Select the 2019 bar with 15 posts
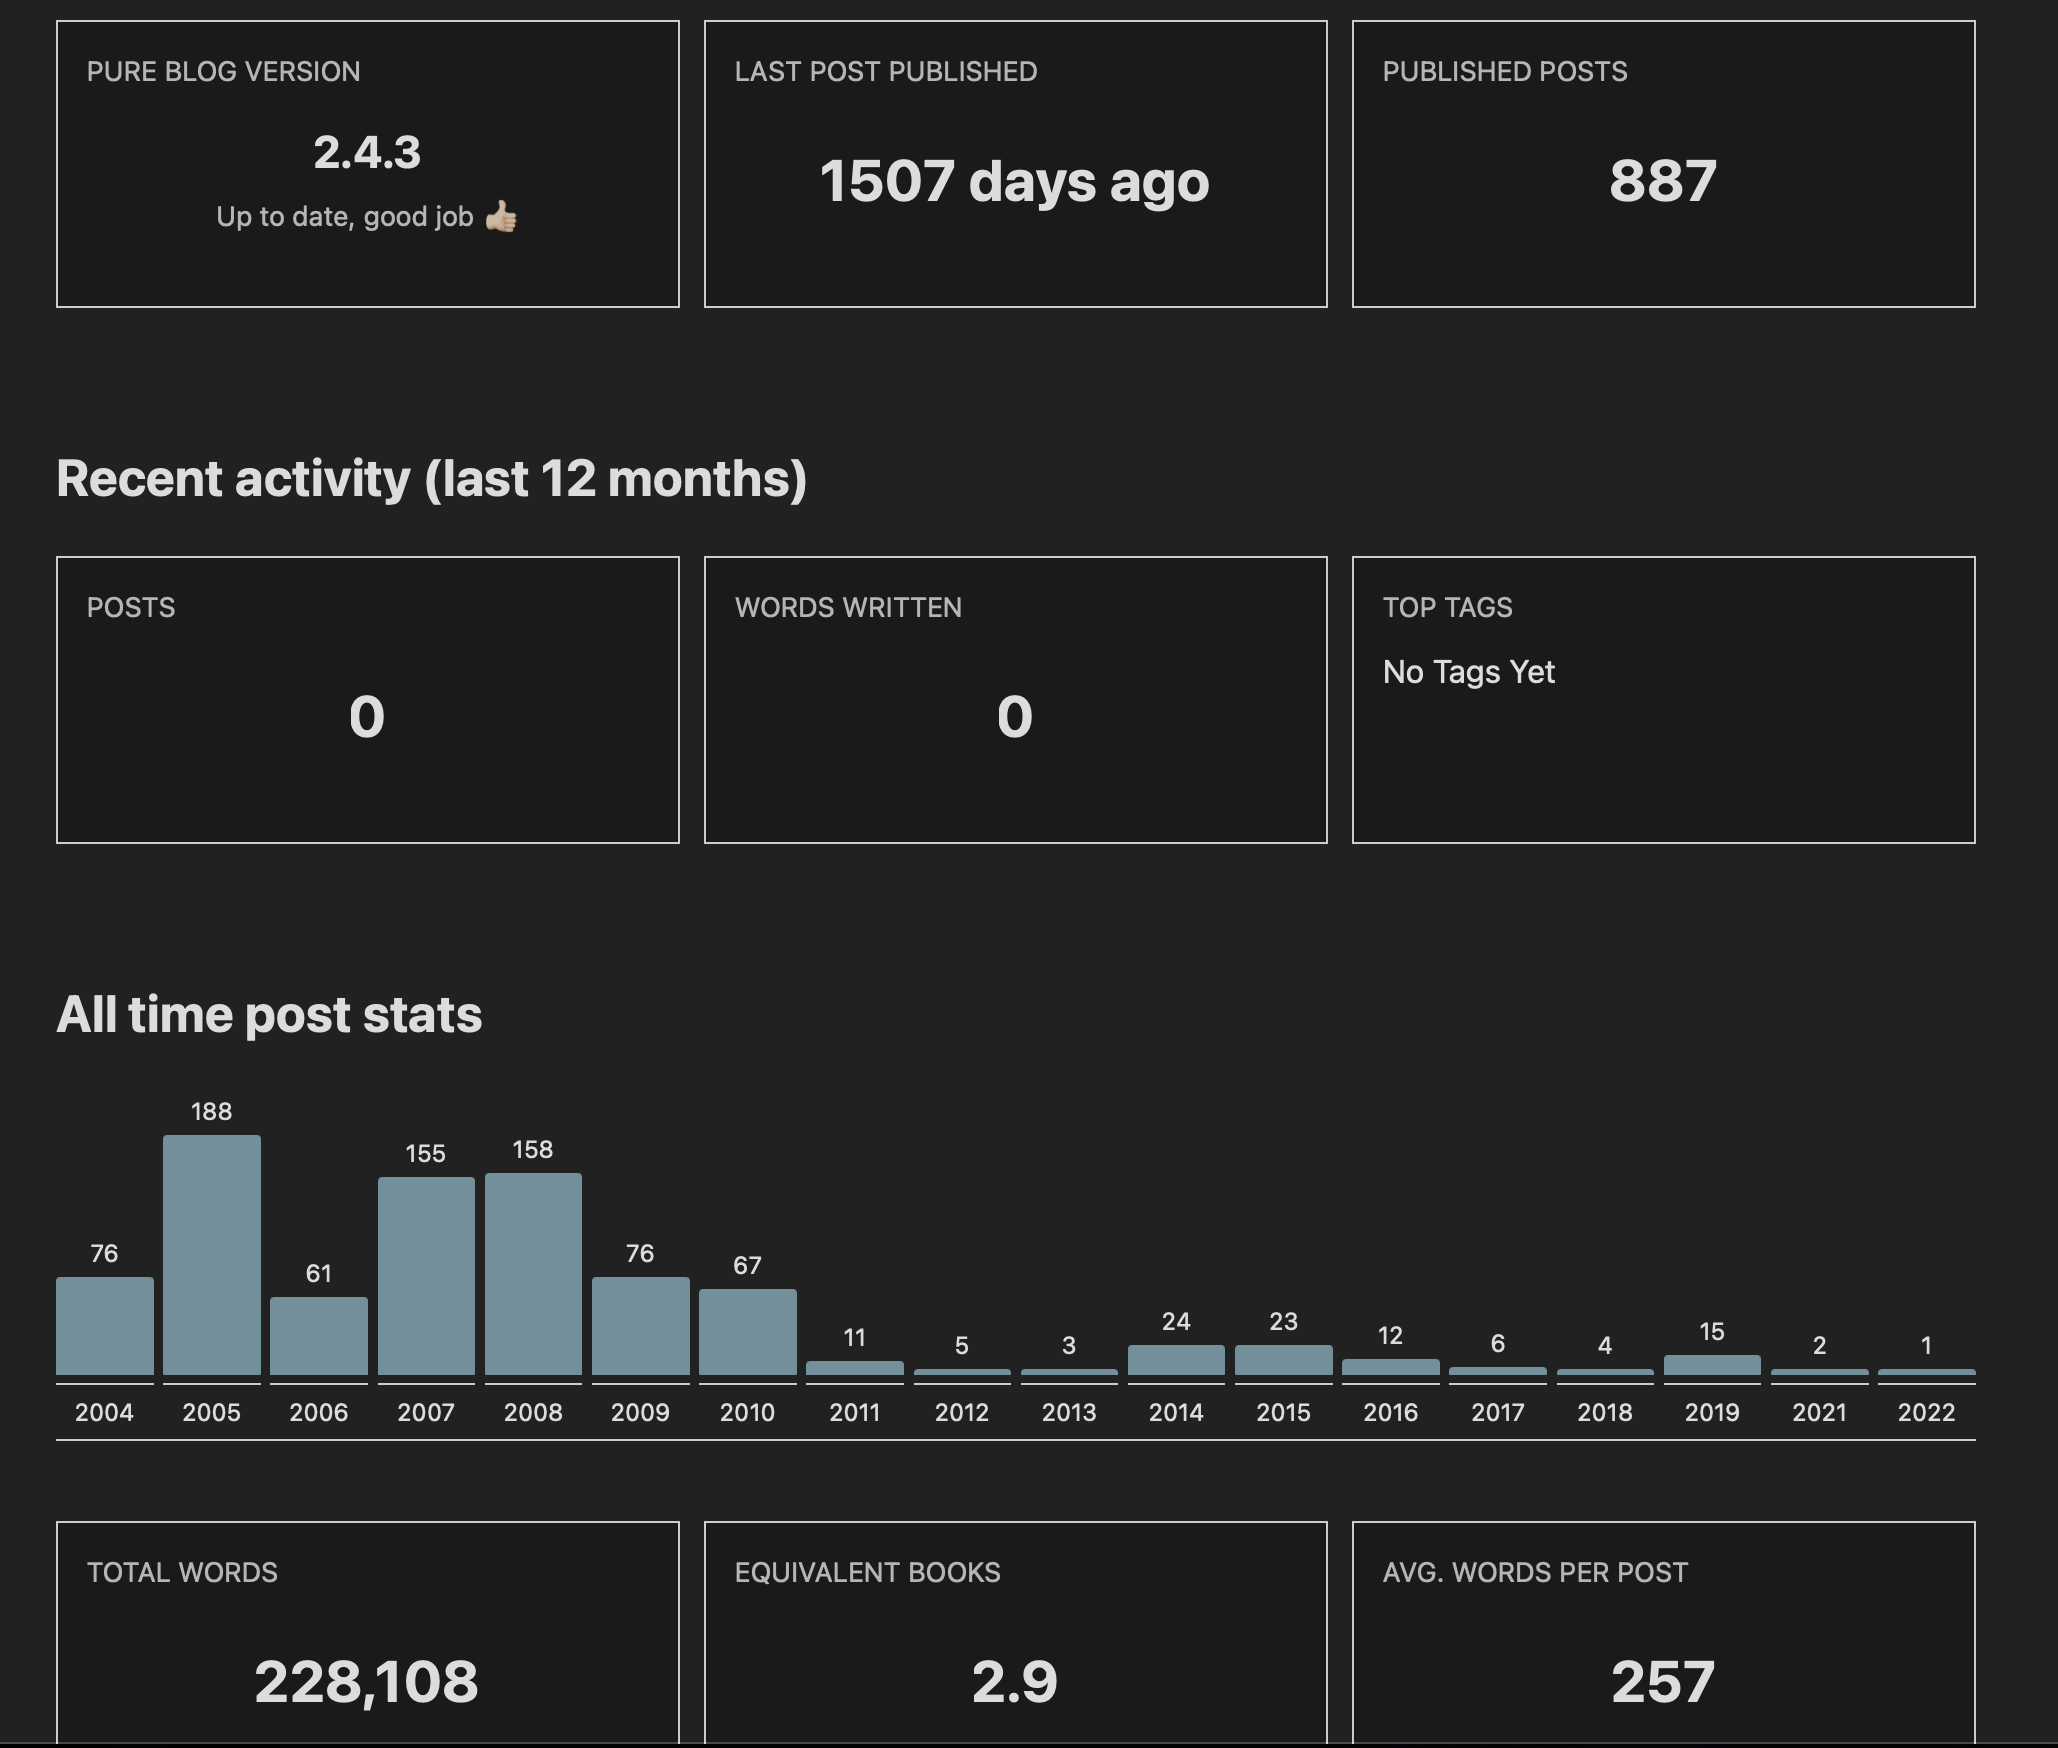The height and width of the screenshot is (1748, 2058). (x=1711, y=1365)
